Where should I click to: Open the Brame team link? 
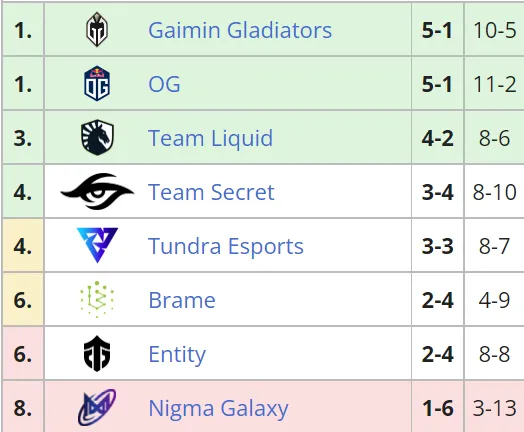(x=182, y=300)
